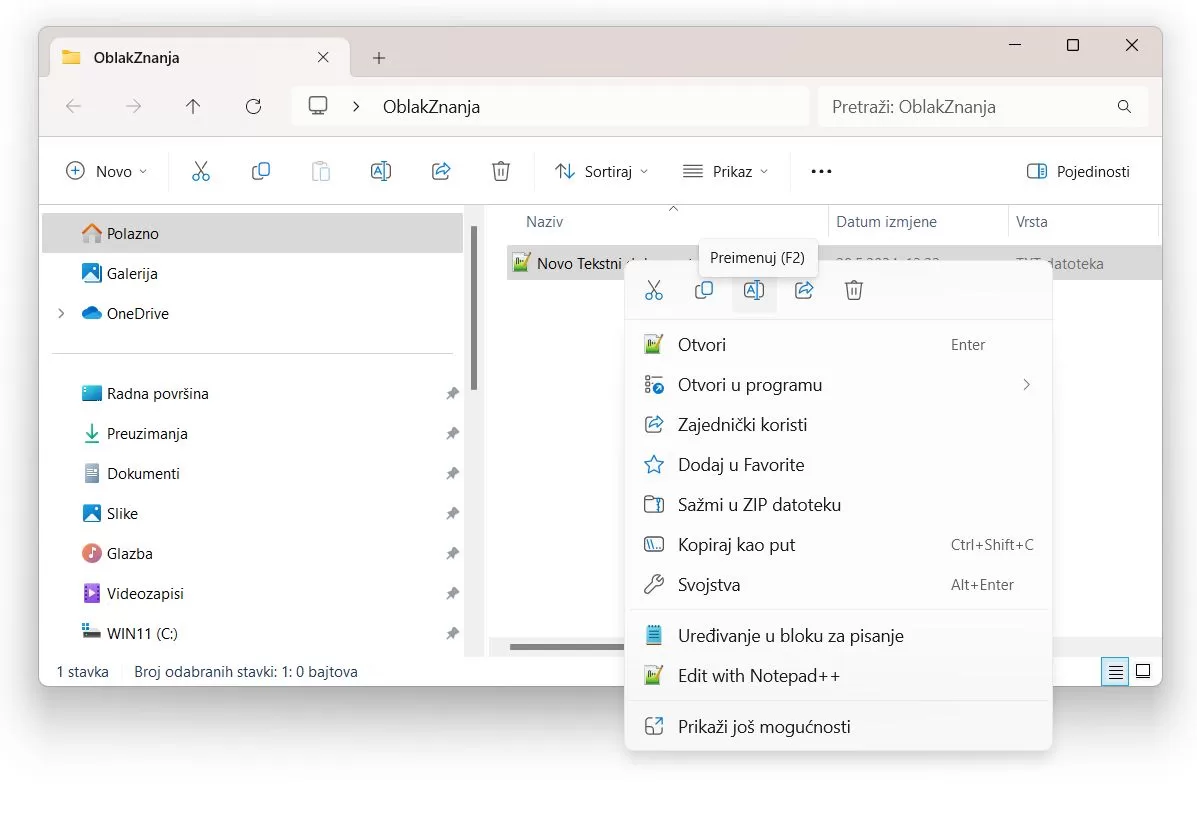1197x820 pixels.
Task: Toggle the Pojedinosti details pane
Action: point(1078,171)
